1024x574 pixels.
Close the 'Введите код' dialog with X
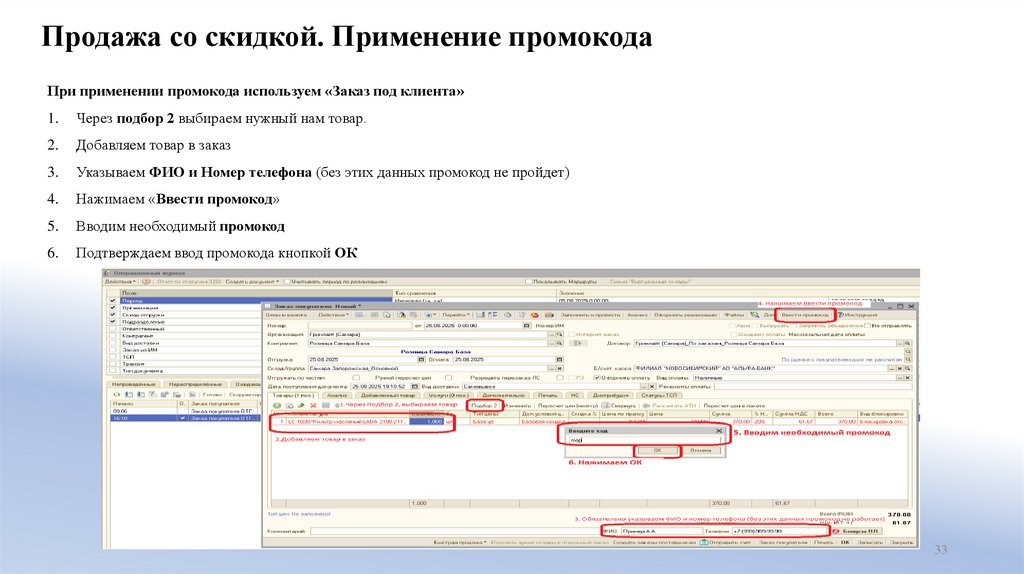(x=719, y=431)
